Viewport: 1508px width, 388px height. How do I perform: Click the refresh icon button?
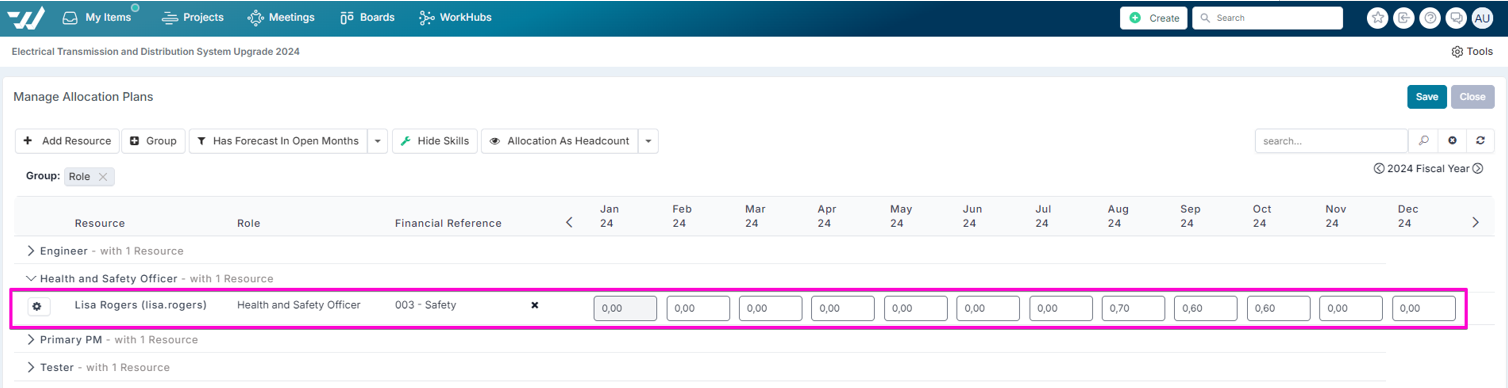click(x=1480, y=141)
